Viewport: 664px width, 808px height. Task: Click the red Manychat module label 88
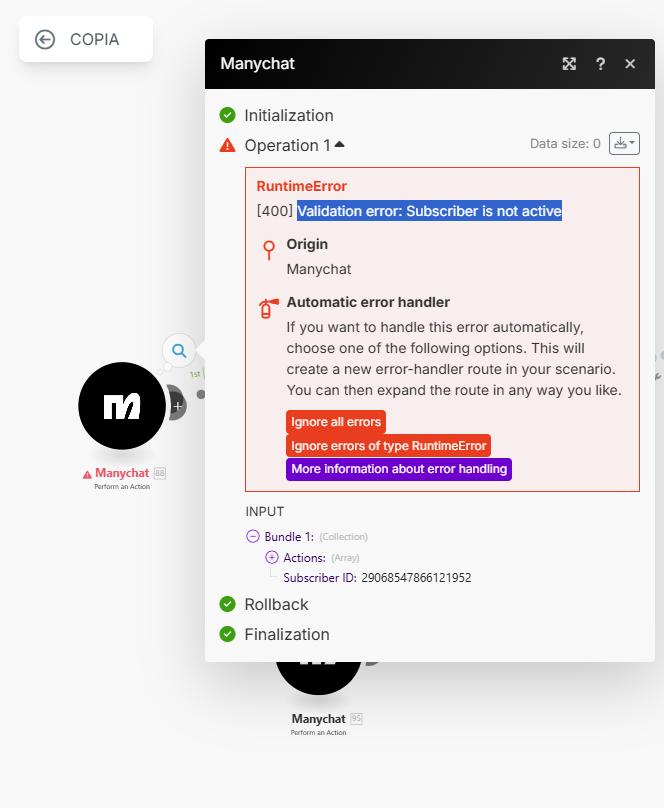click(122, 473)
